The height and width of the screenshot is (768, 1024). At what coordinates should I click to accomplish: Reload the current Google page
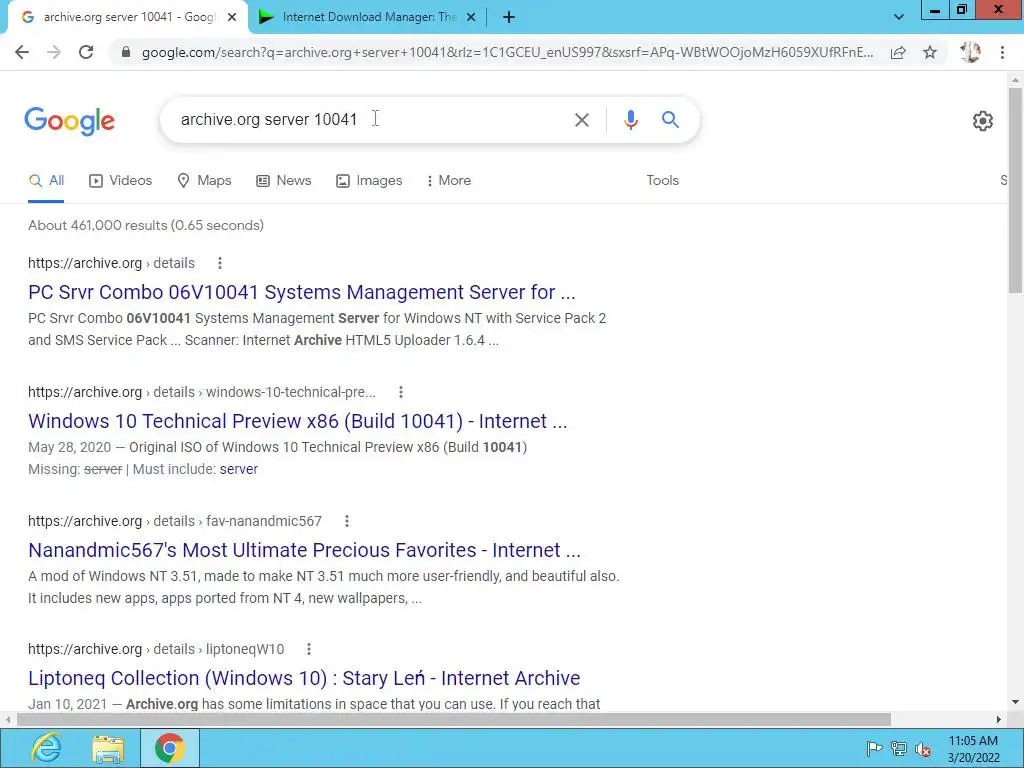[86, 52]
